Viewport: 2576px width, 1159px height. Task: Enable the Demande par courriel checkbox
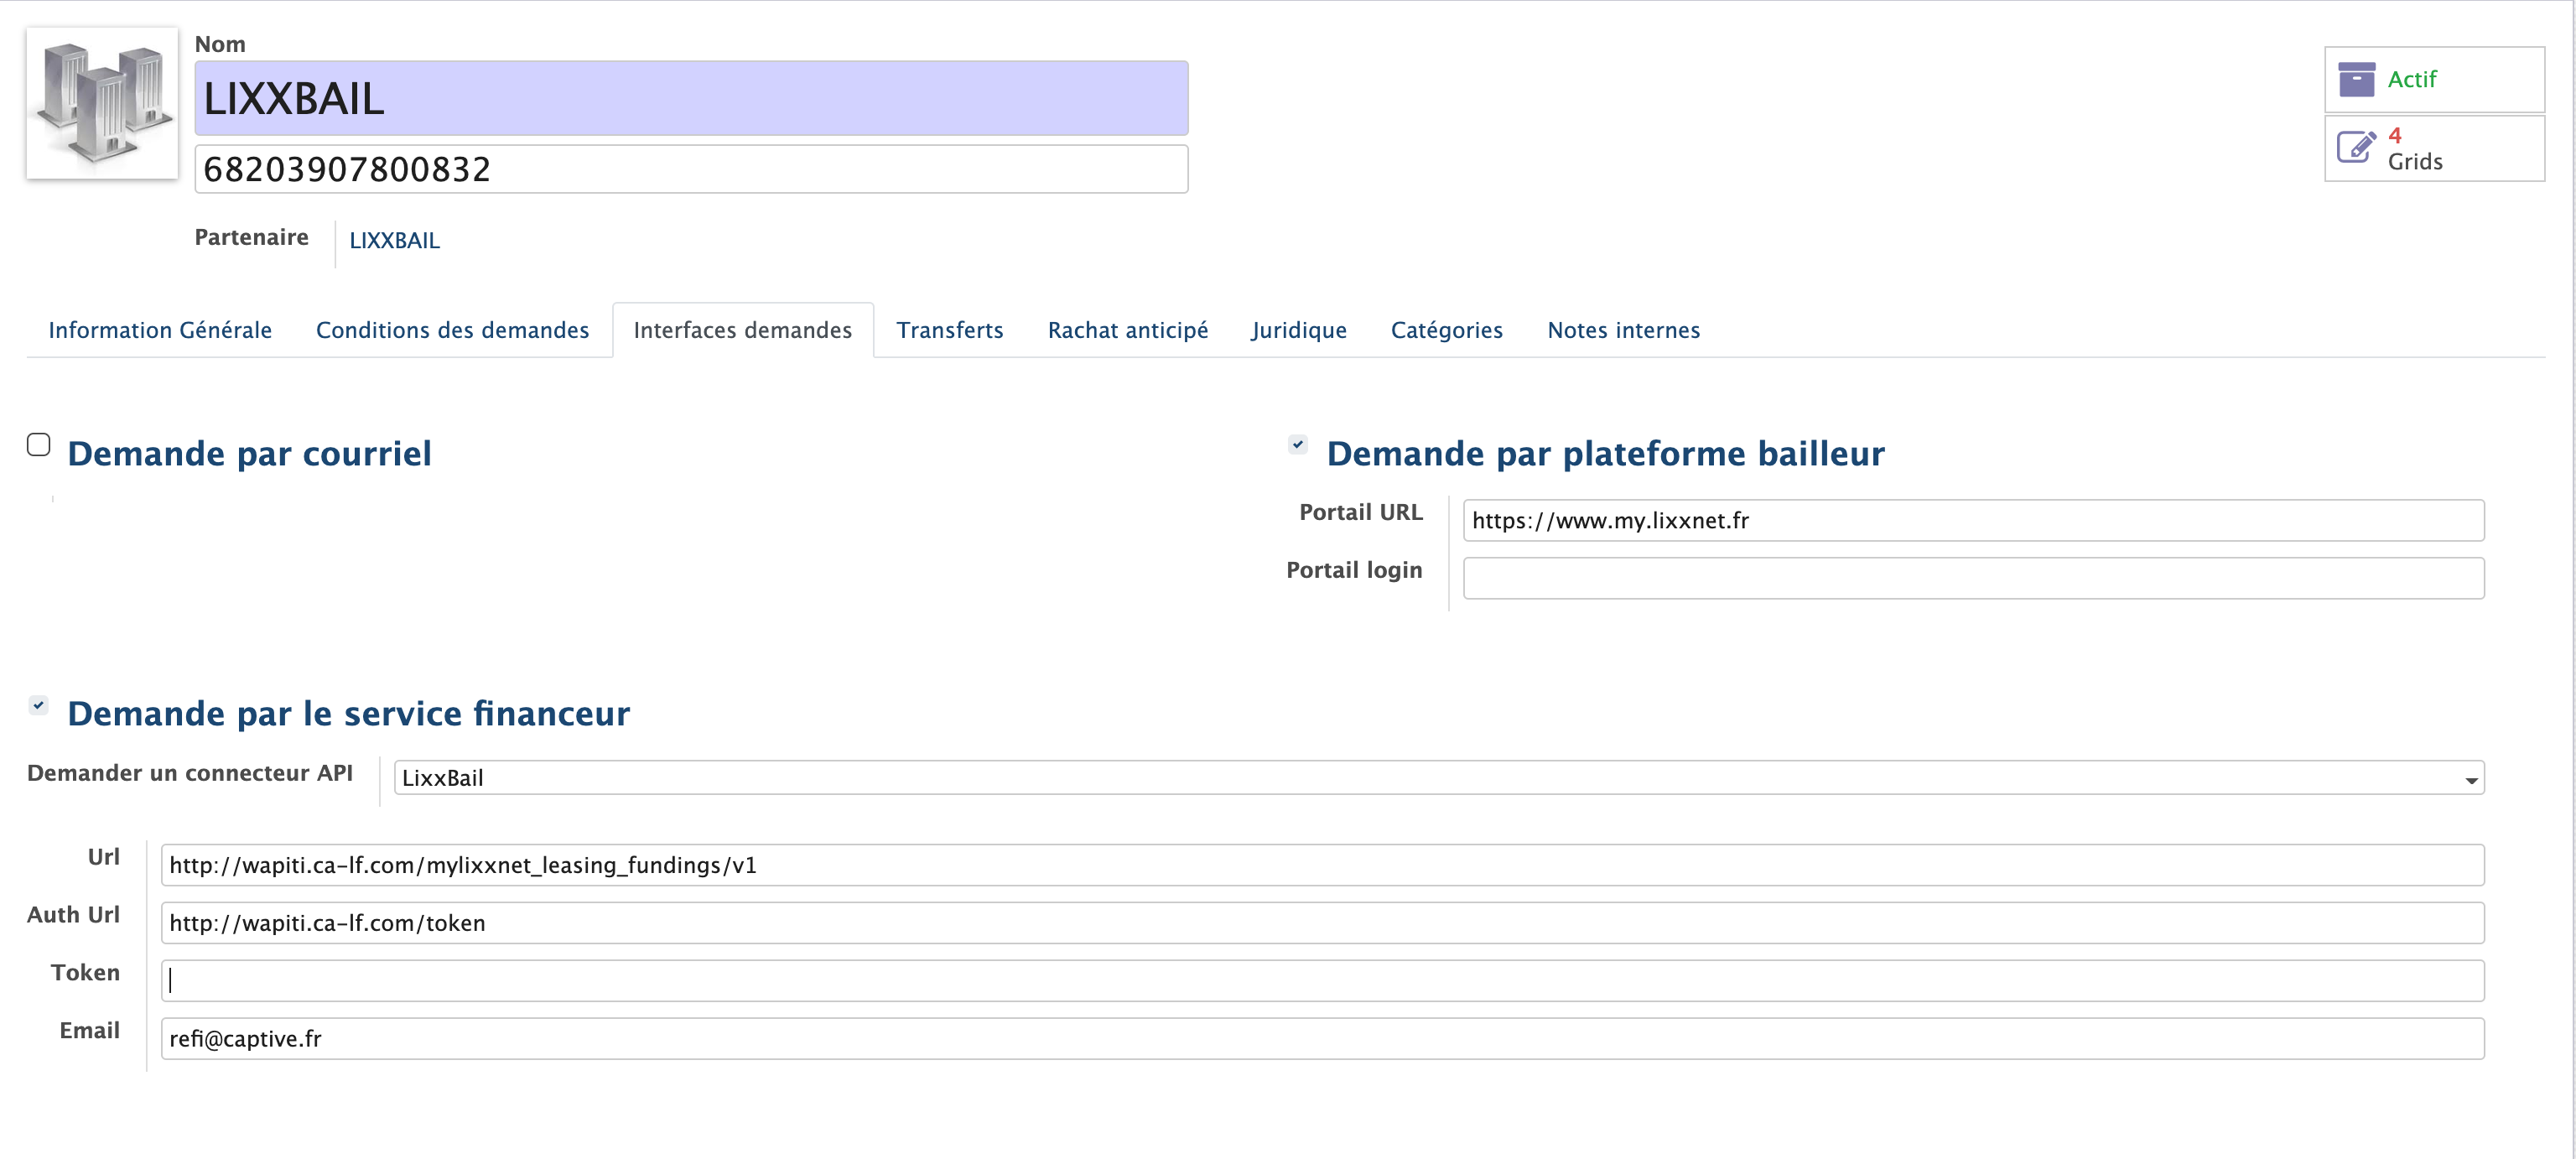tap(39, 445)
